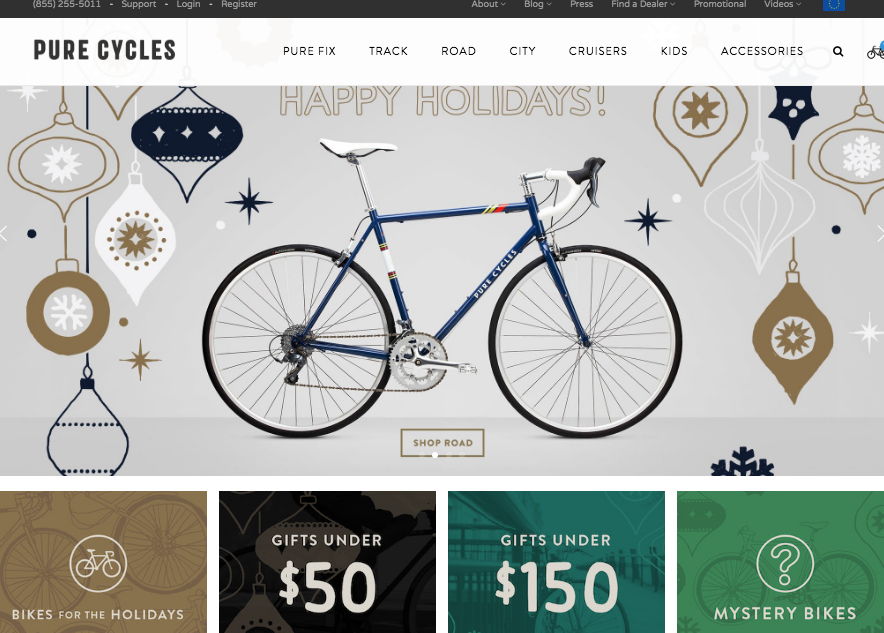Follow the Register link
This screenshot has height=633, width=884.
(x=238, y=5)
